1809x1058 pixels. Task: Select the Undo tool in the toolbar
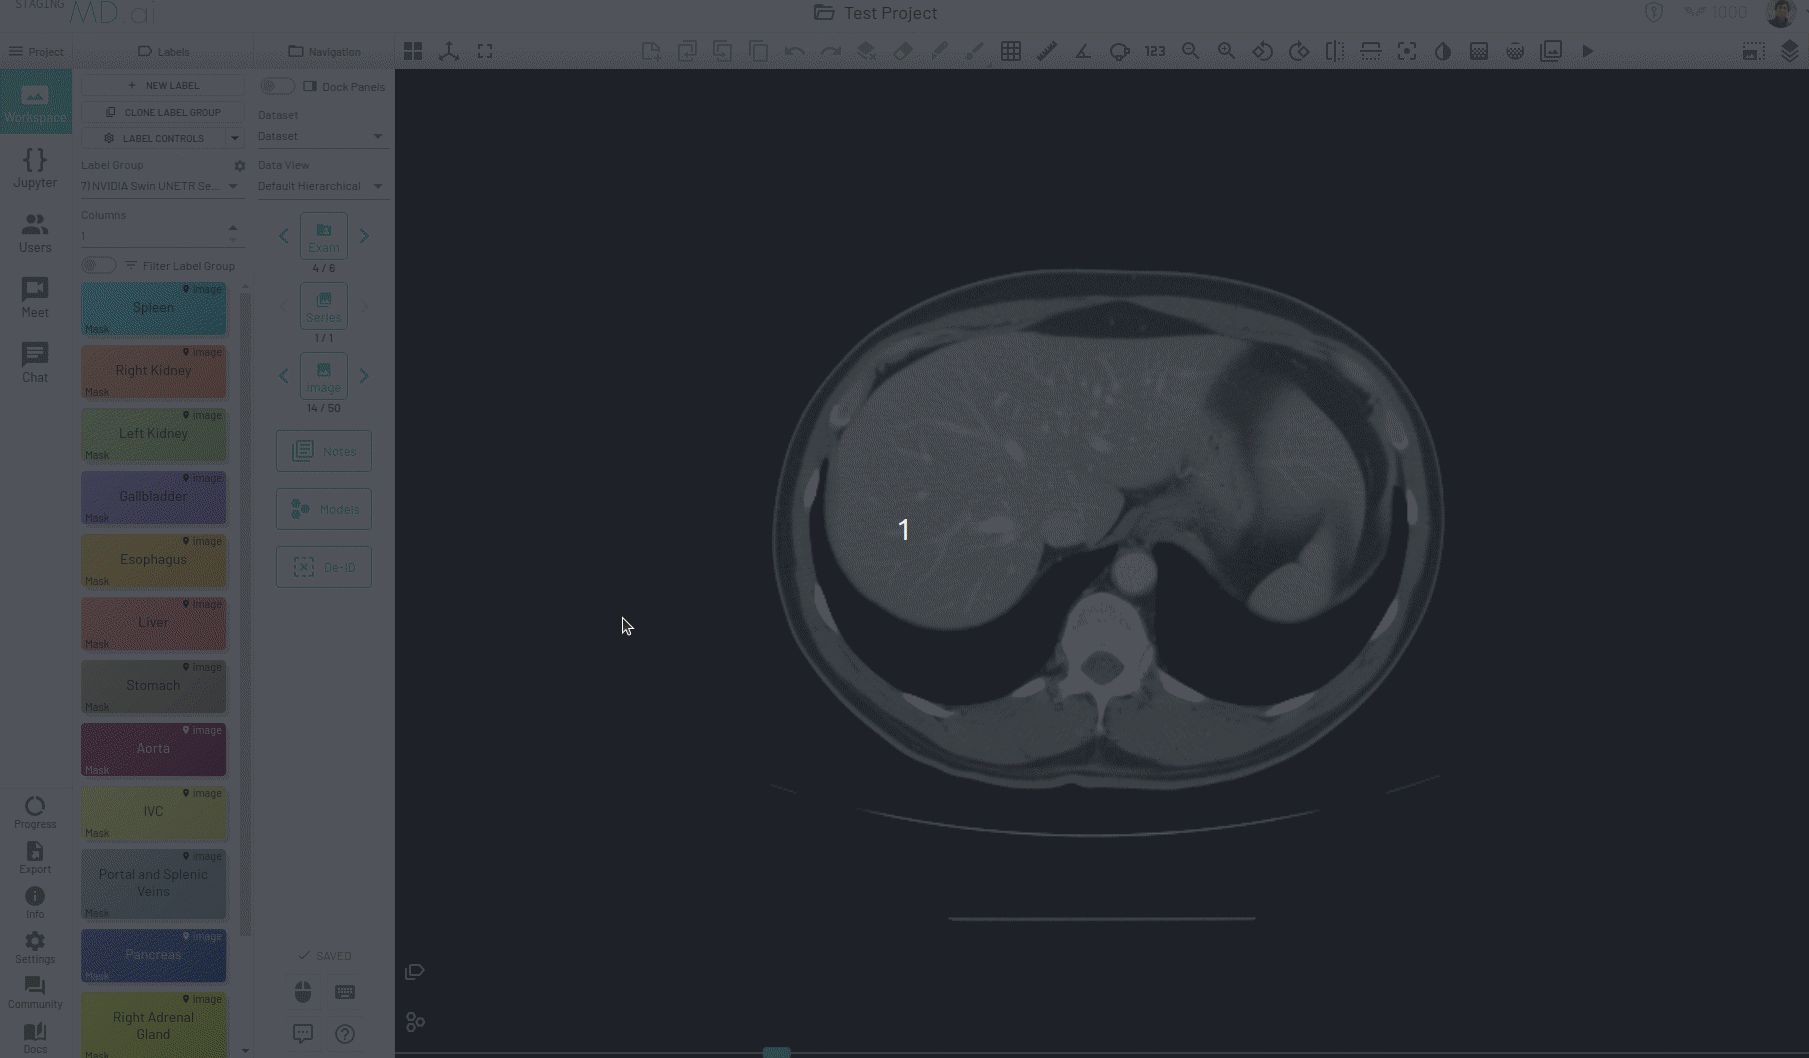click(x=793, y=51)
